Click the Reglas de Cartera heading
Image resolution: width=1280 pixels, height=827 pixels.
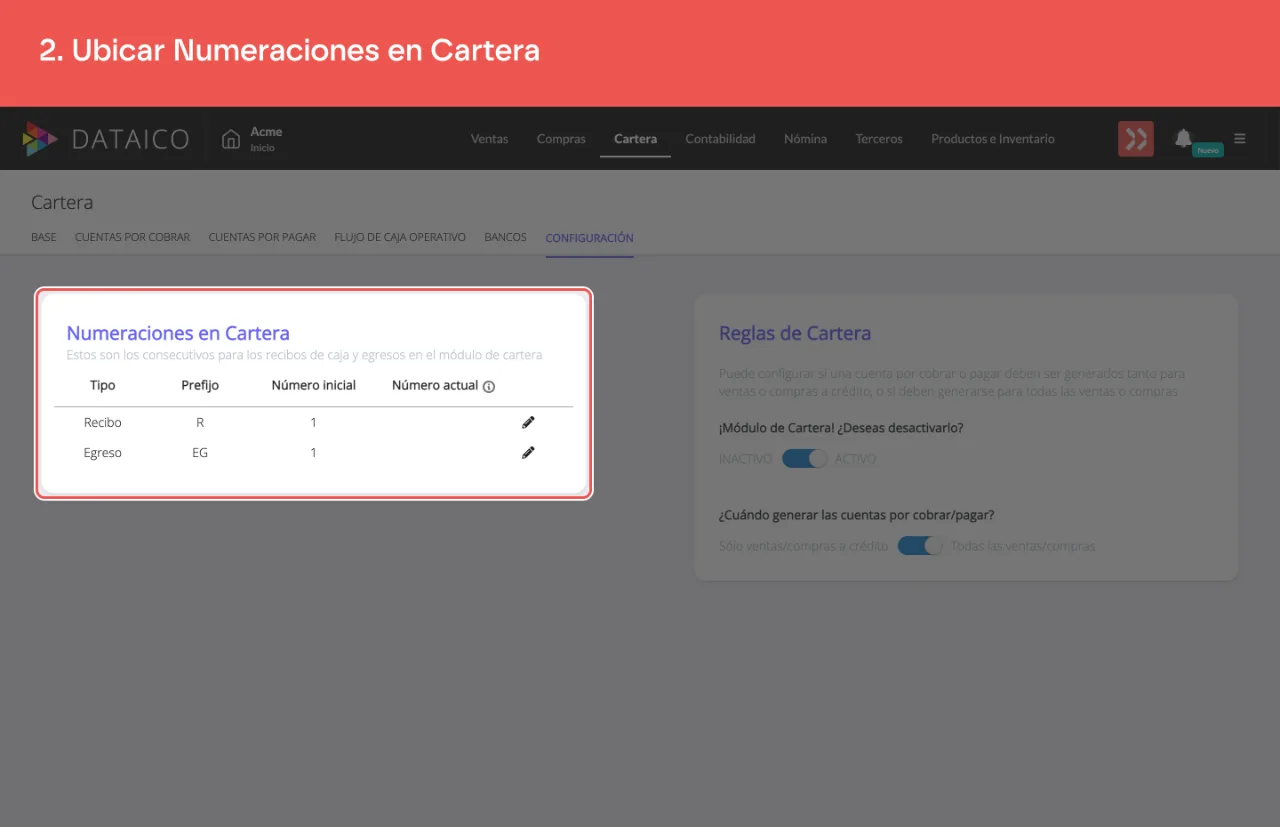[795, 333]
